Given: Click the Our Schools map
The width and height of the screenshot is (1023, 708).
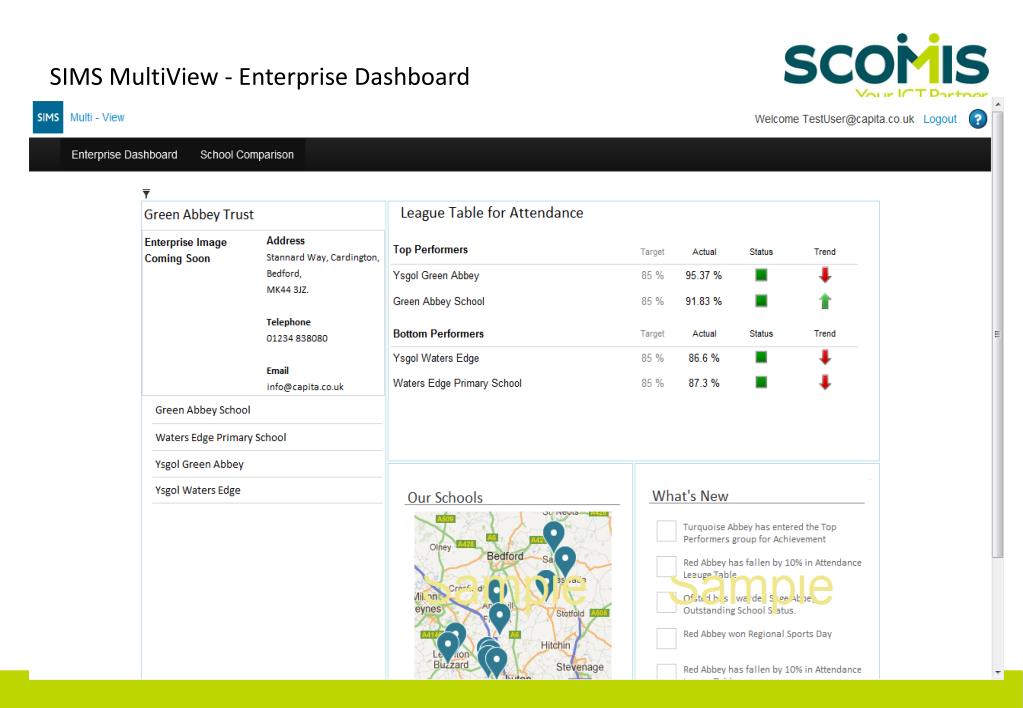Looking at the screenshot, I should click(x=513, y=595).
